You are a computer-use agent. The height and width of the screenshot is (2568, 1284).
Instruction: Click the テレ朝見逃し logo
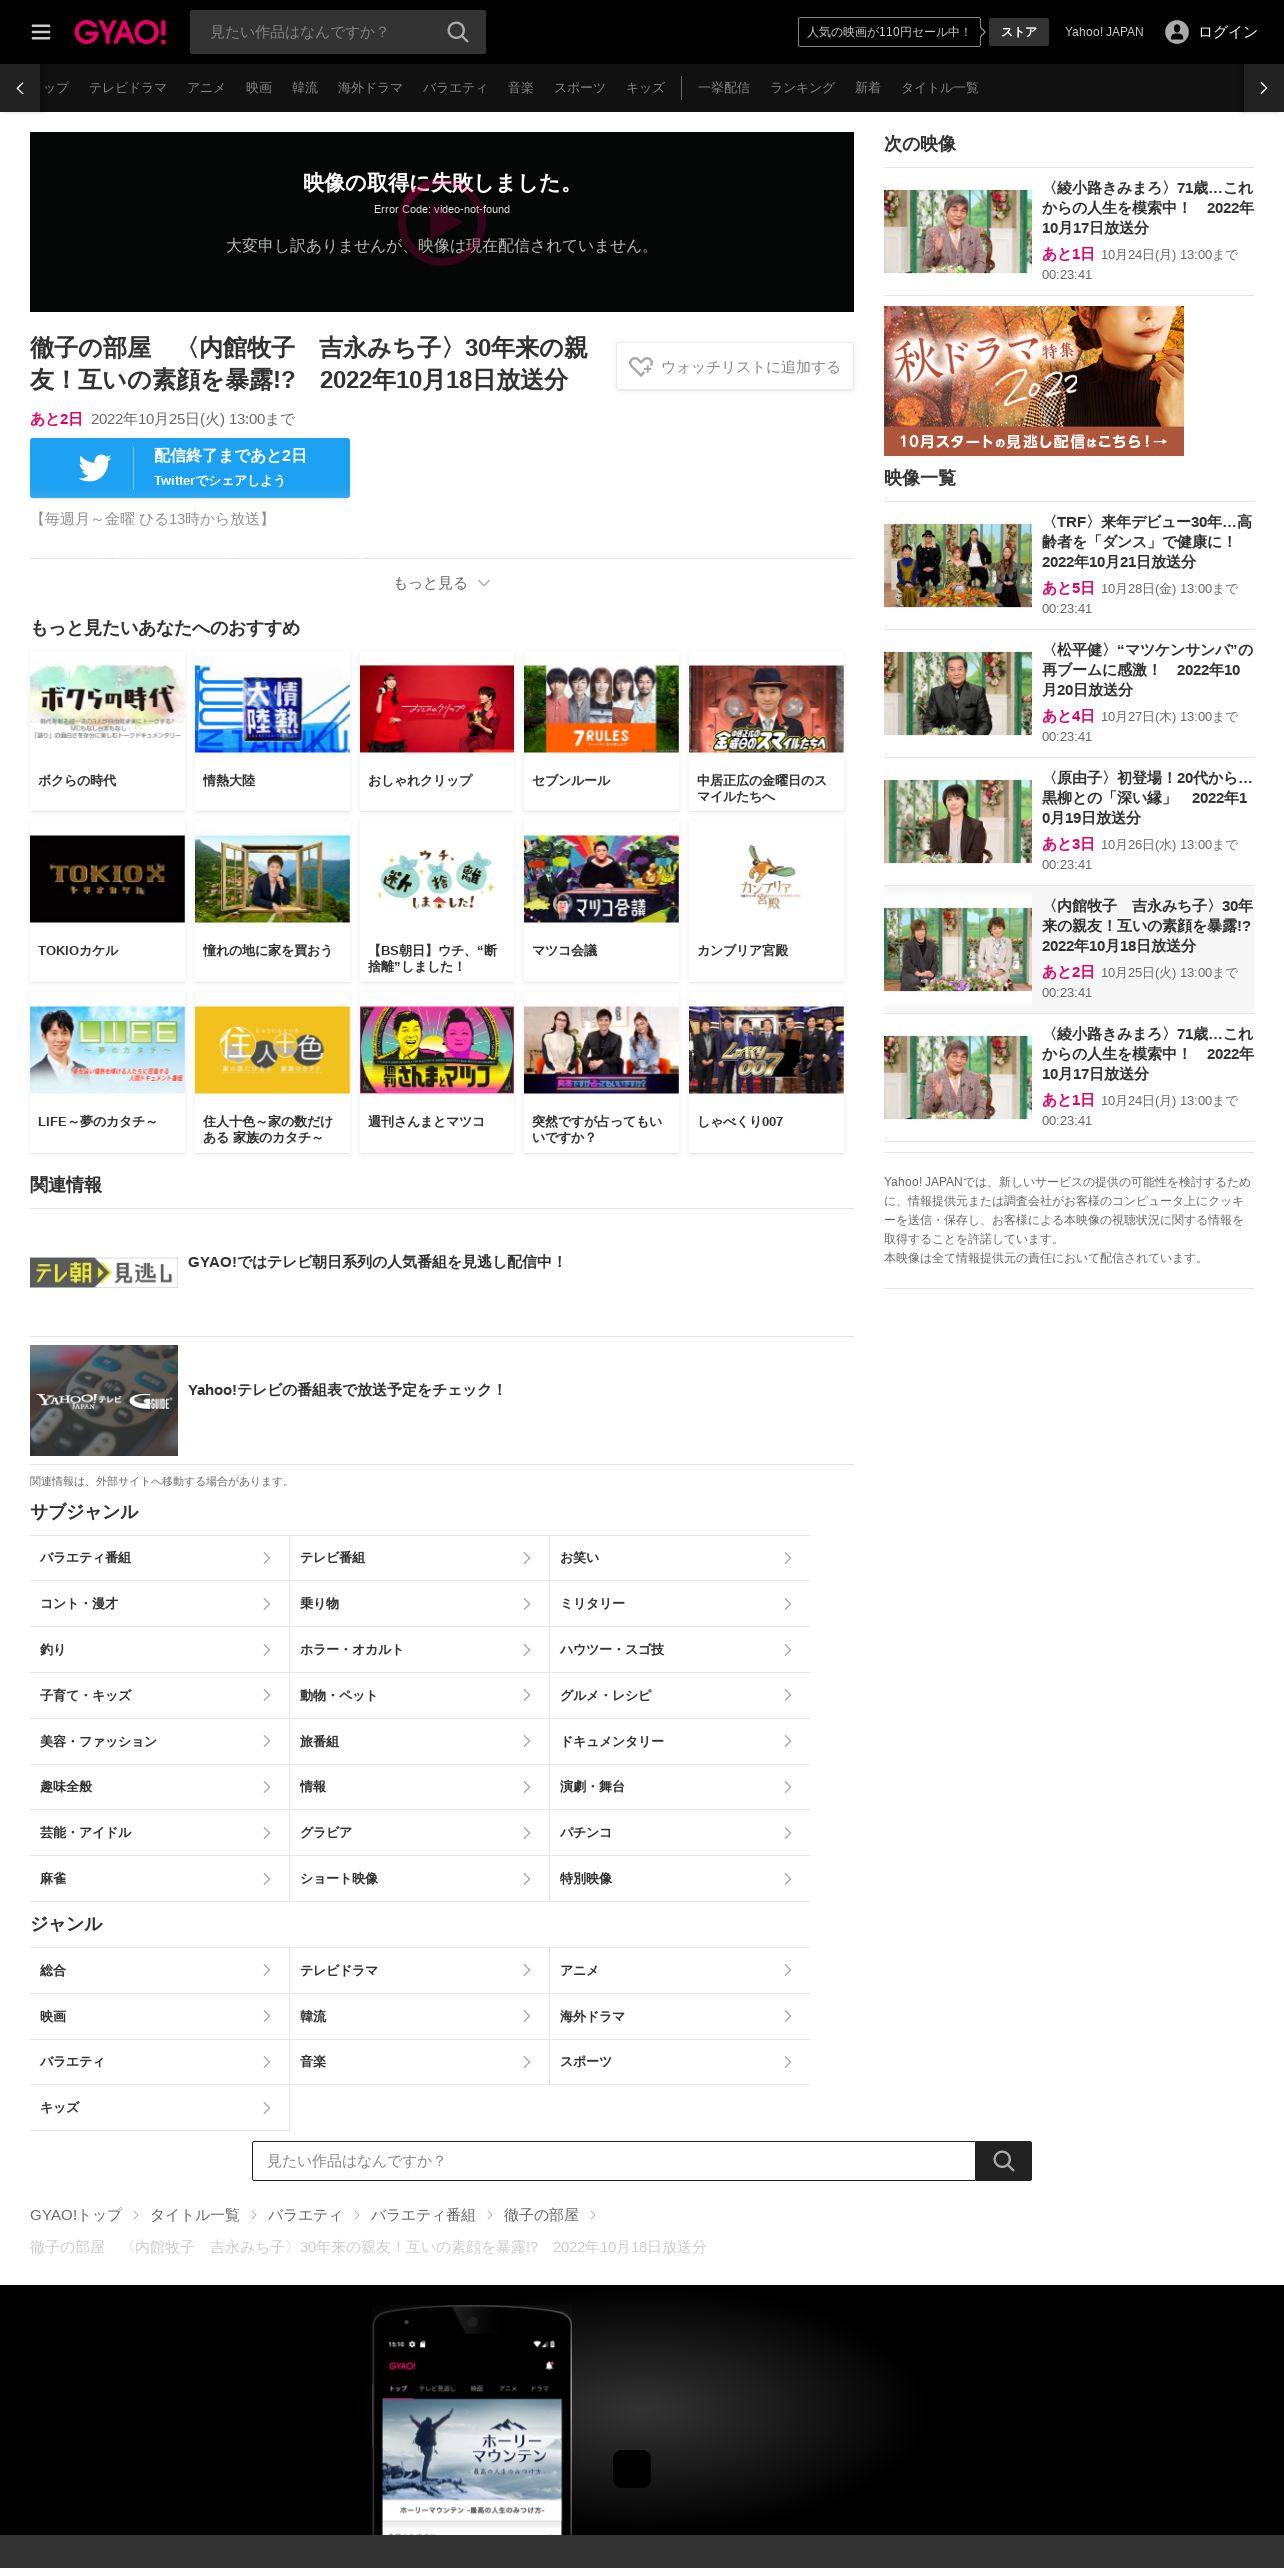pos(104,1272)
